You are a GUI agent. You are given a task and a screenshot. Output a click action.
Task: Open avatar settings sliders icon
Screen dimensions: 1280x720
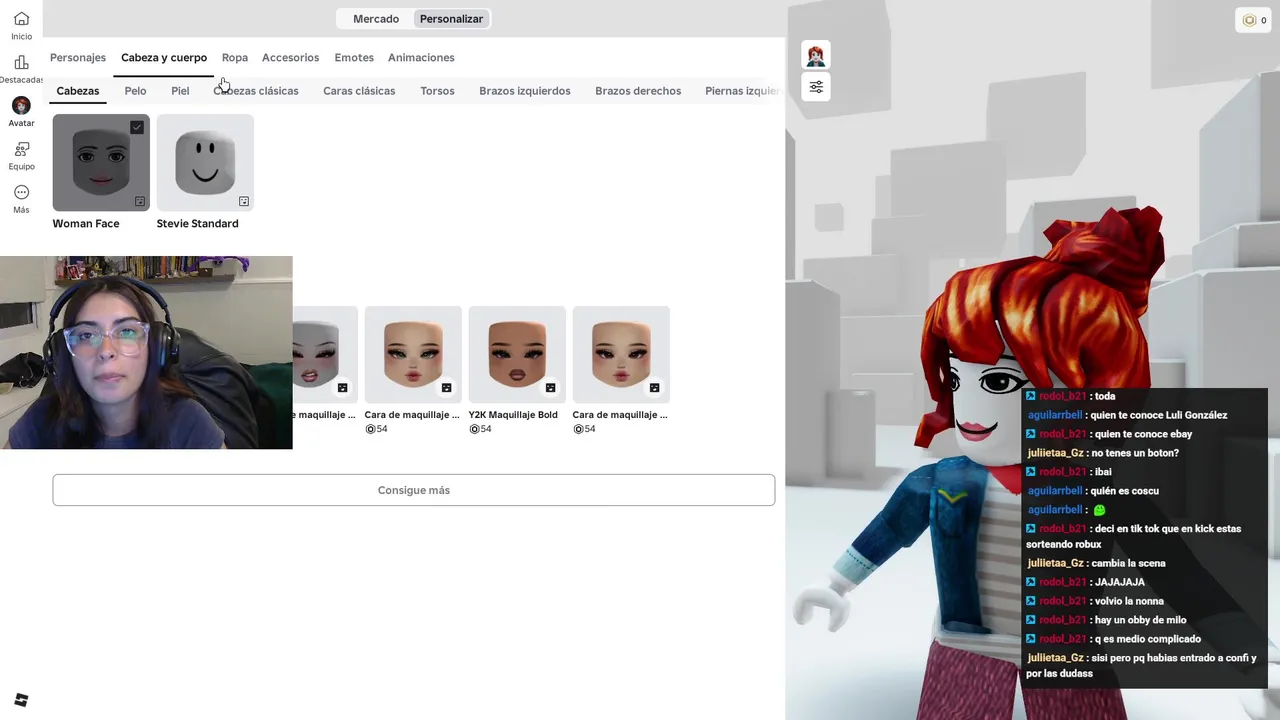click(816, 87)
